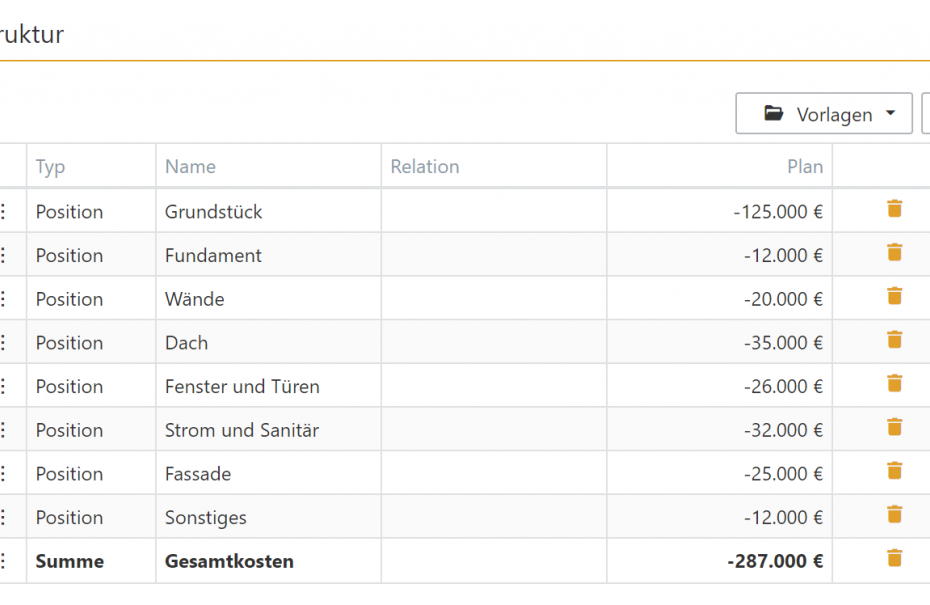The height and width of the screenshot is (605, 930).
Task: Open row menu dots for Grundstück
Action: click(4, 211)
